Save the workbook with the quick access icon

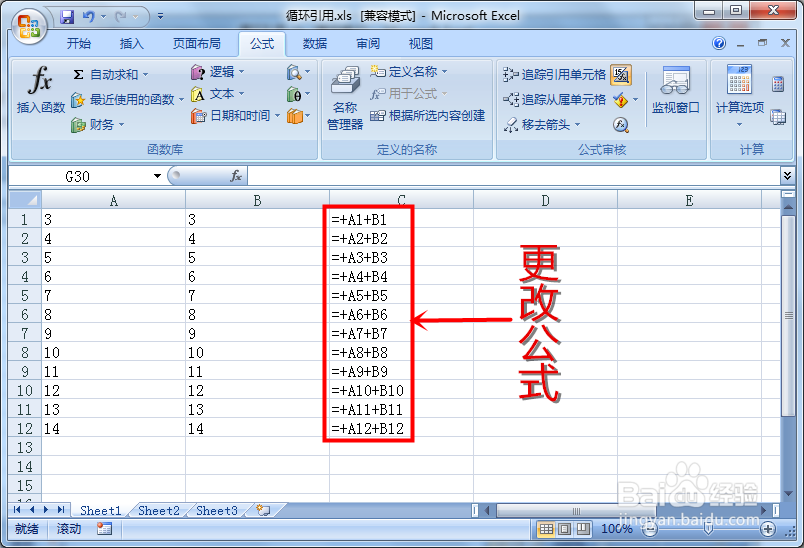click(x=67, y=17)
